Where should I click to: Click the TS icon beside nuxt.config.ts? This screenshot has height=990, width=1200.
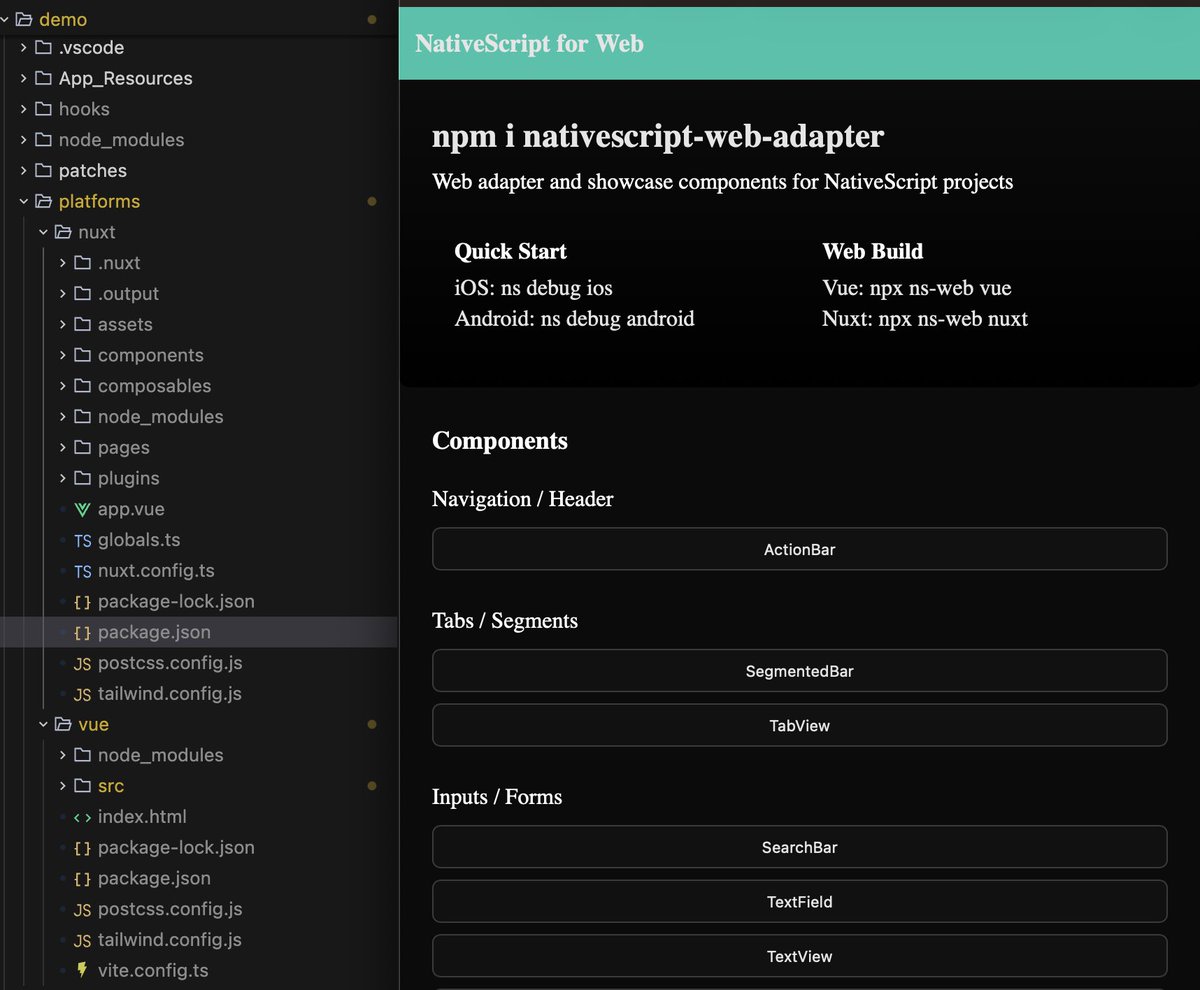tap(82, 571)
